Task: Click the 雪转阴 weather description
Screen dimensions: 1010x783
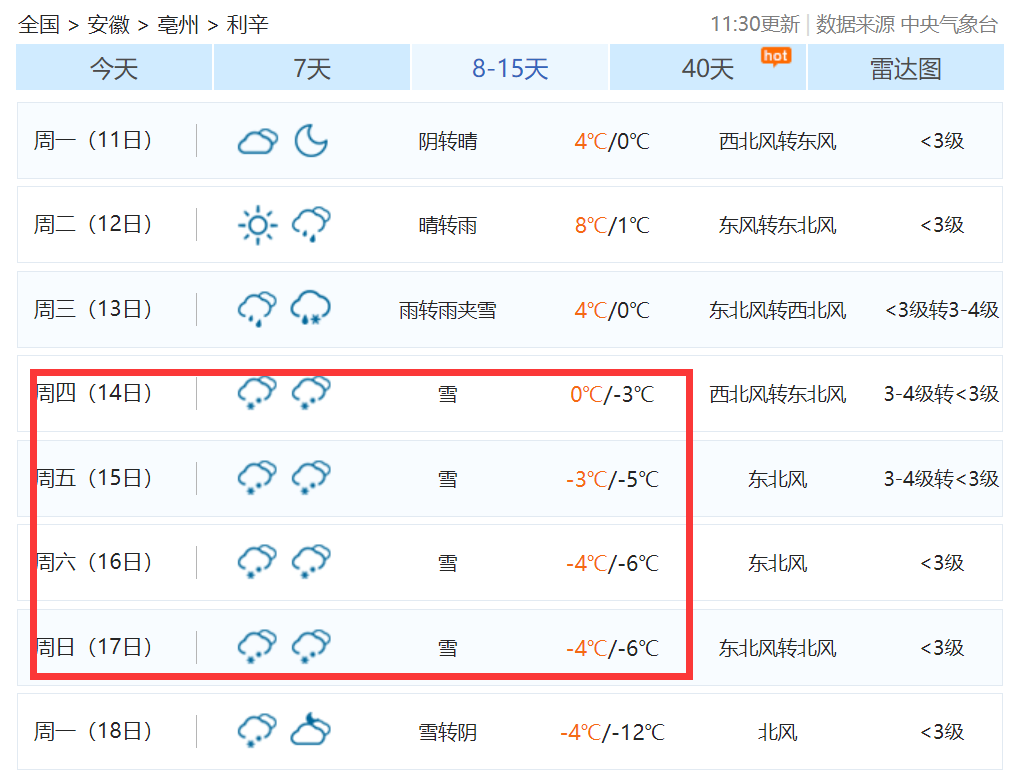Action: 448,732
